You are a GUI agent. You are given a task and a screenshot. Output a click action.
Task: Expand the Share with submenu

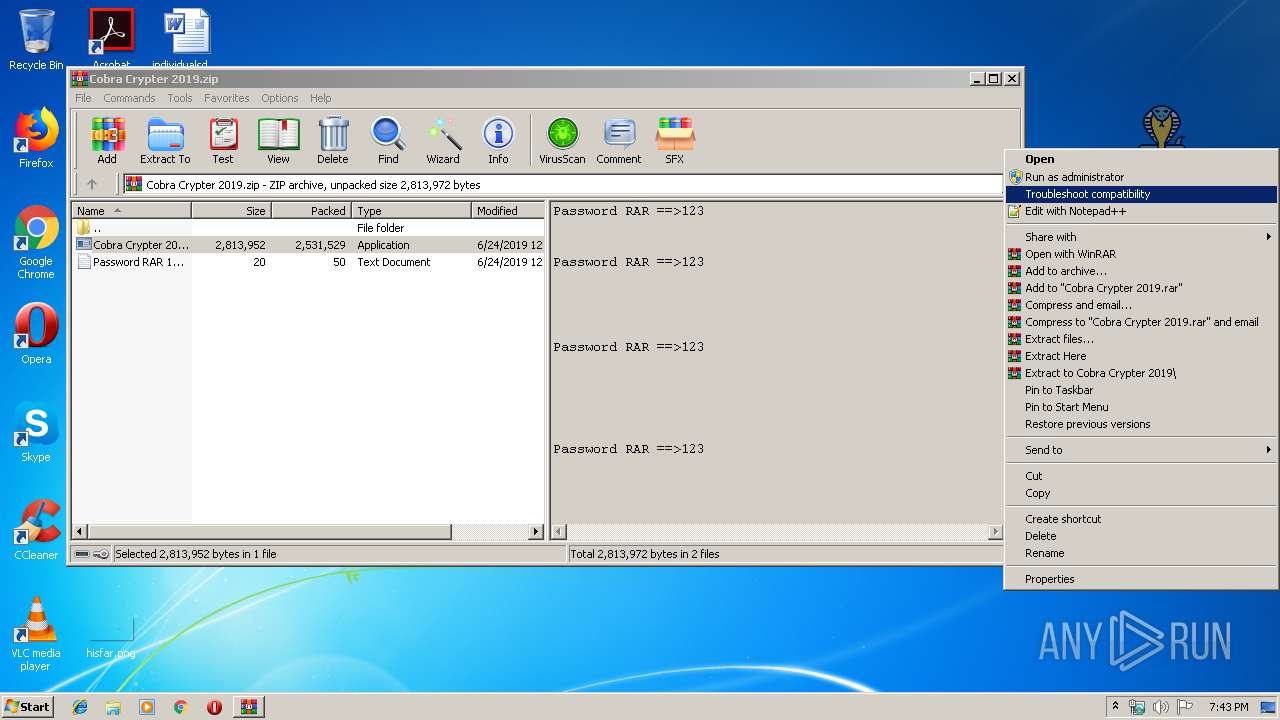tap(1141, 237)
